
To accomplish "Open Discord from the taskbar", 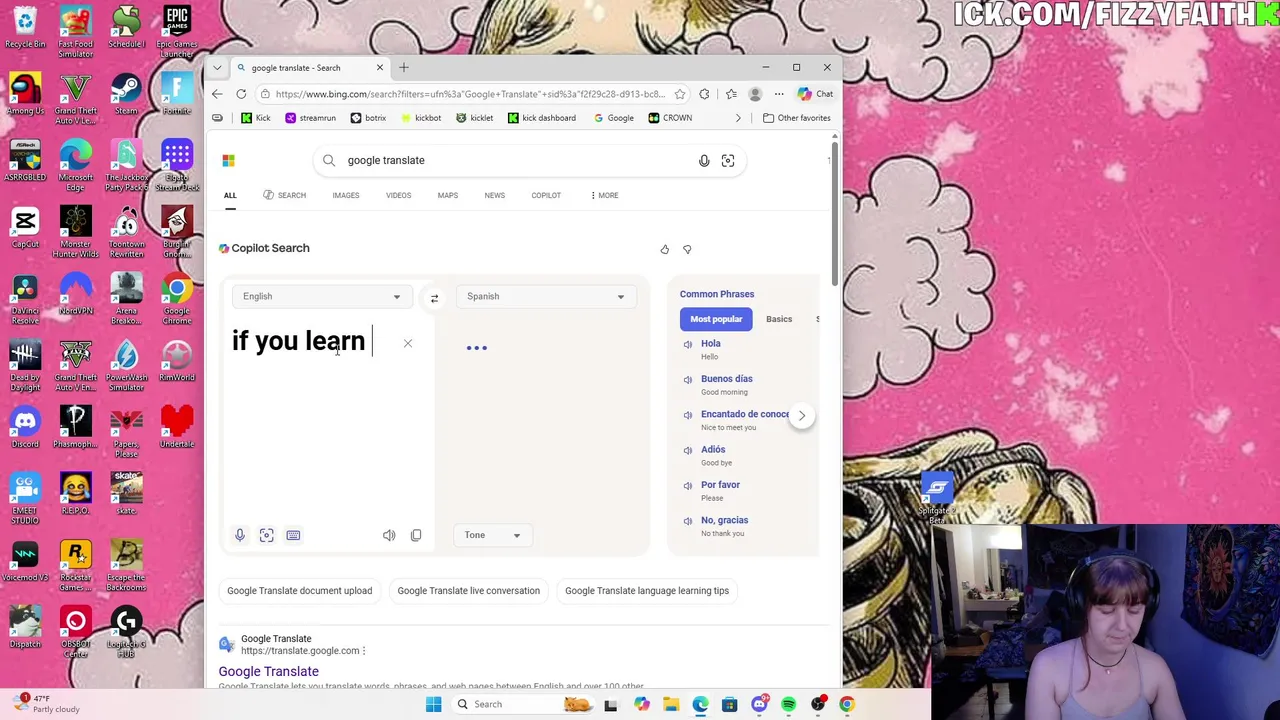I will pyautogui.click(x=759, y=704).
